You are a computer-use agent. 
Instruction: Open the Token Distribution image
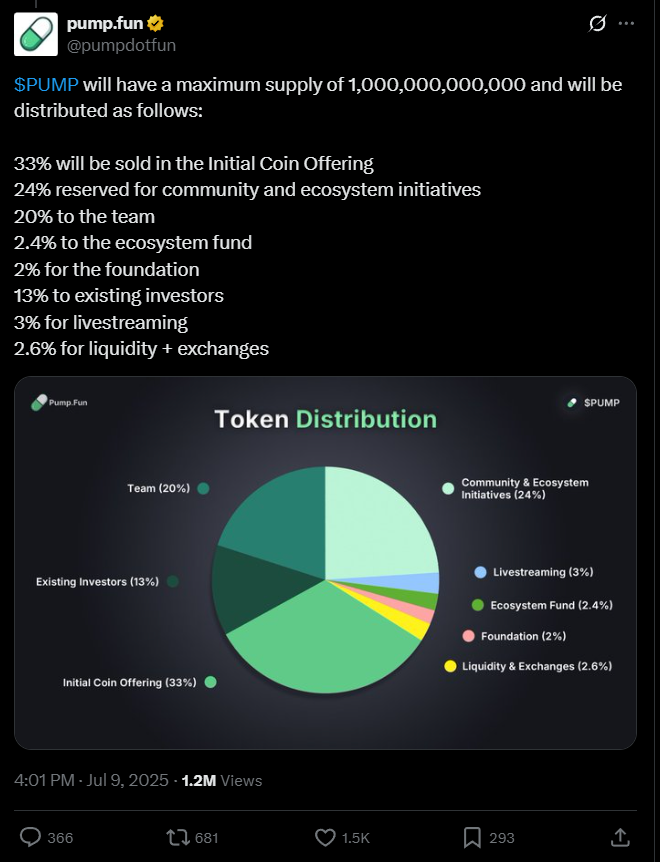pos(325,563)
